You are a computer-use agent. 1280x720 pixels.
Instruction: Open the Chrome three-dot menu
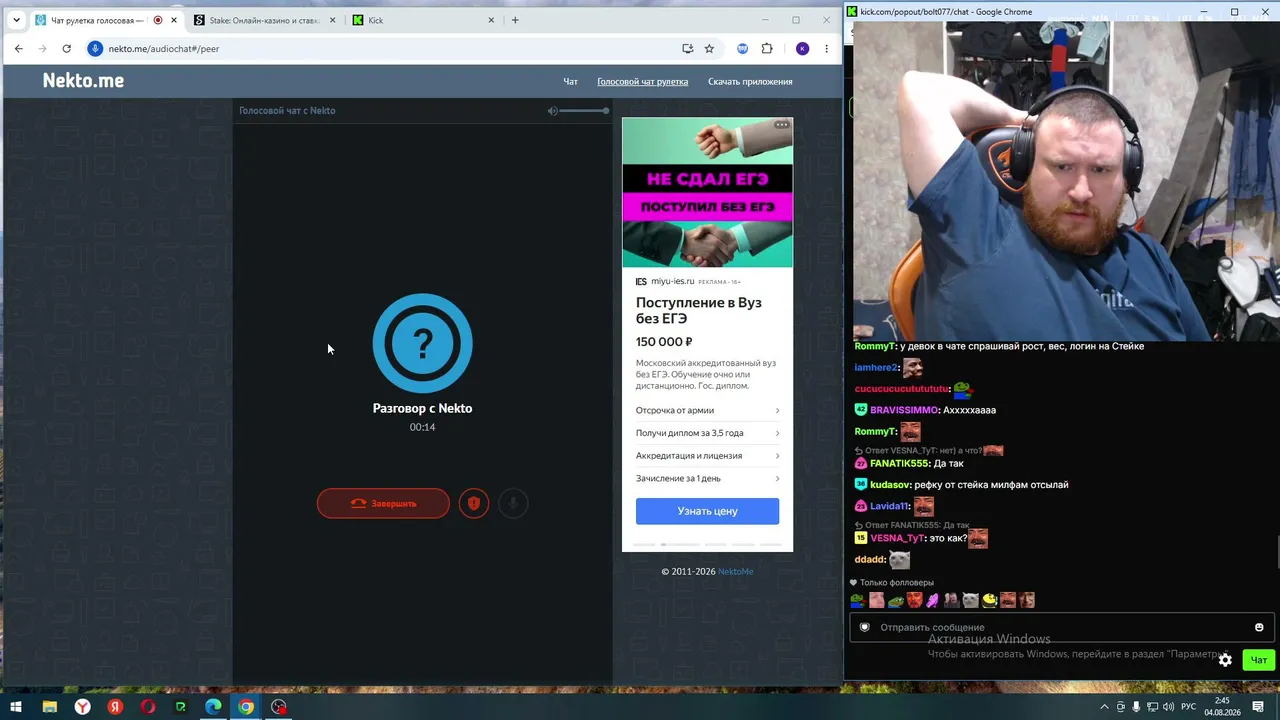coord(826,48)
